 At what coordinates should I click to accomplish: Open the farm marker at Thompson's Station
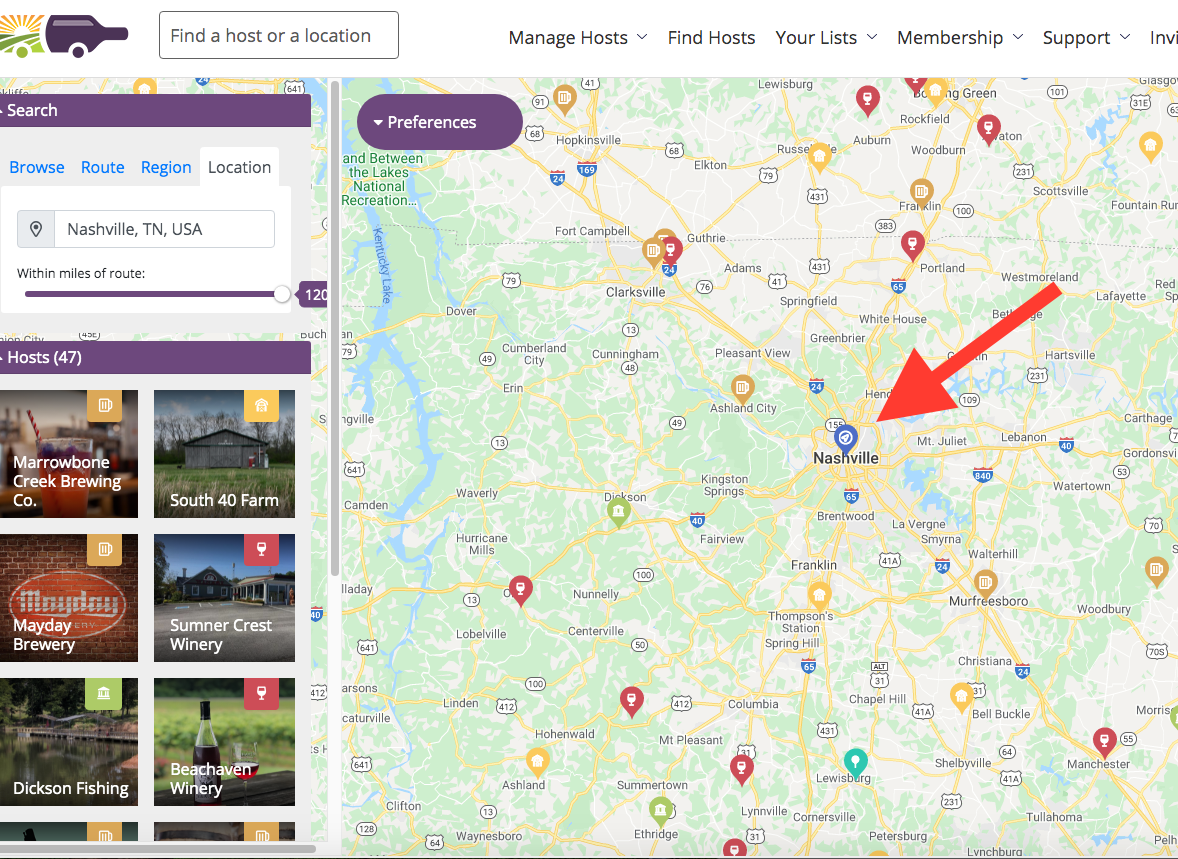(819, 597)
